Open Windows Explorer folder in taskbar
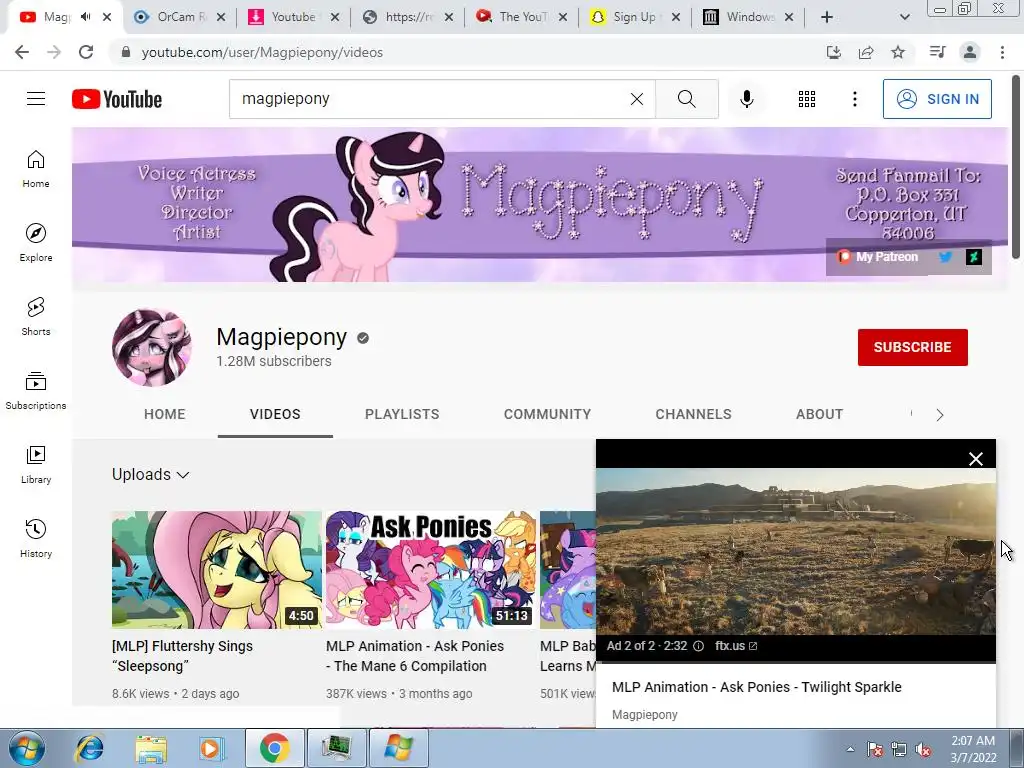This screenshot has height=768, width=1024. click(151, 748)
